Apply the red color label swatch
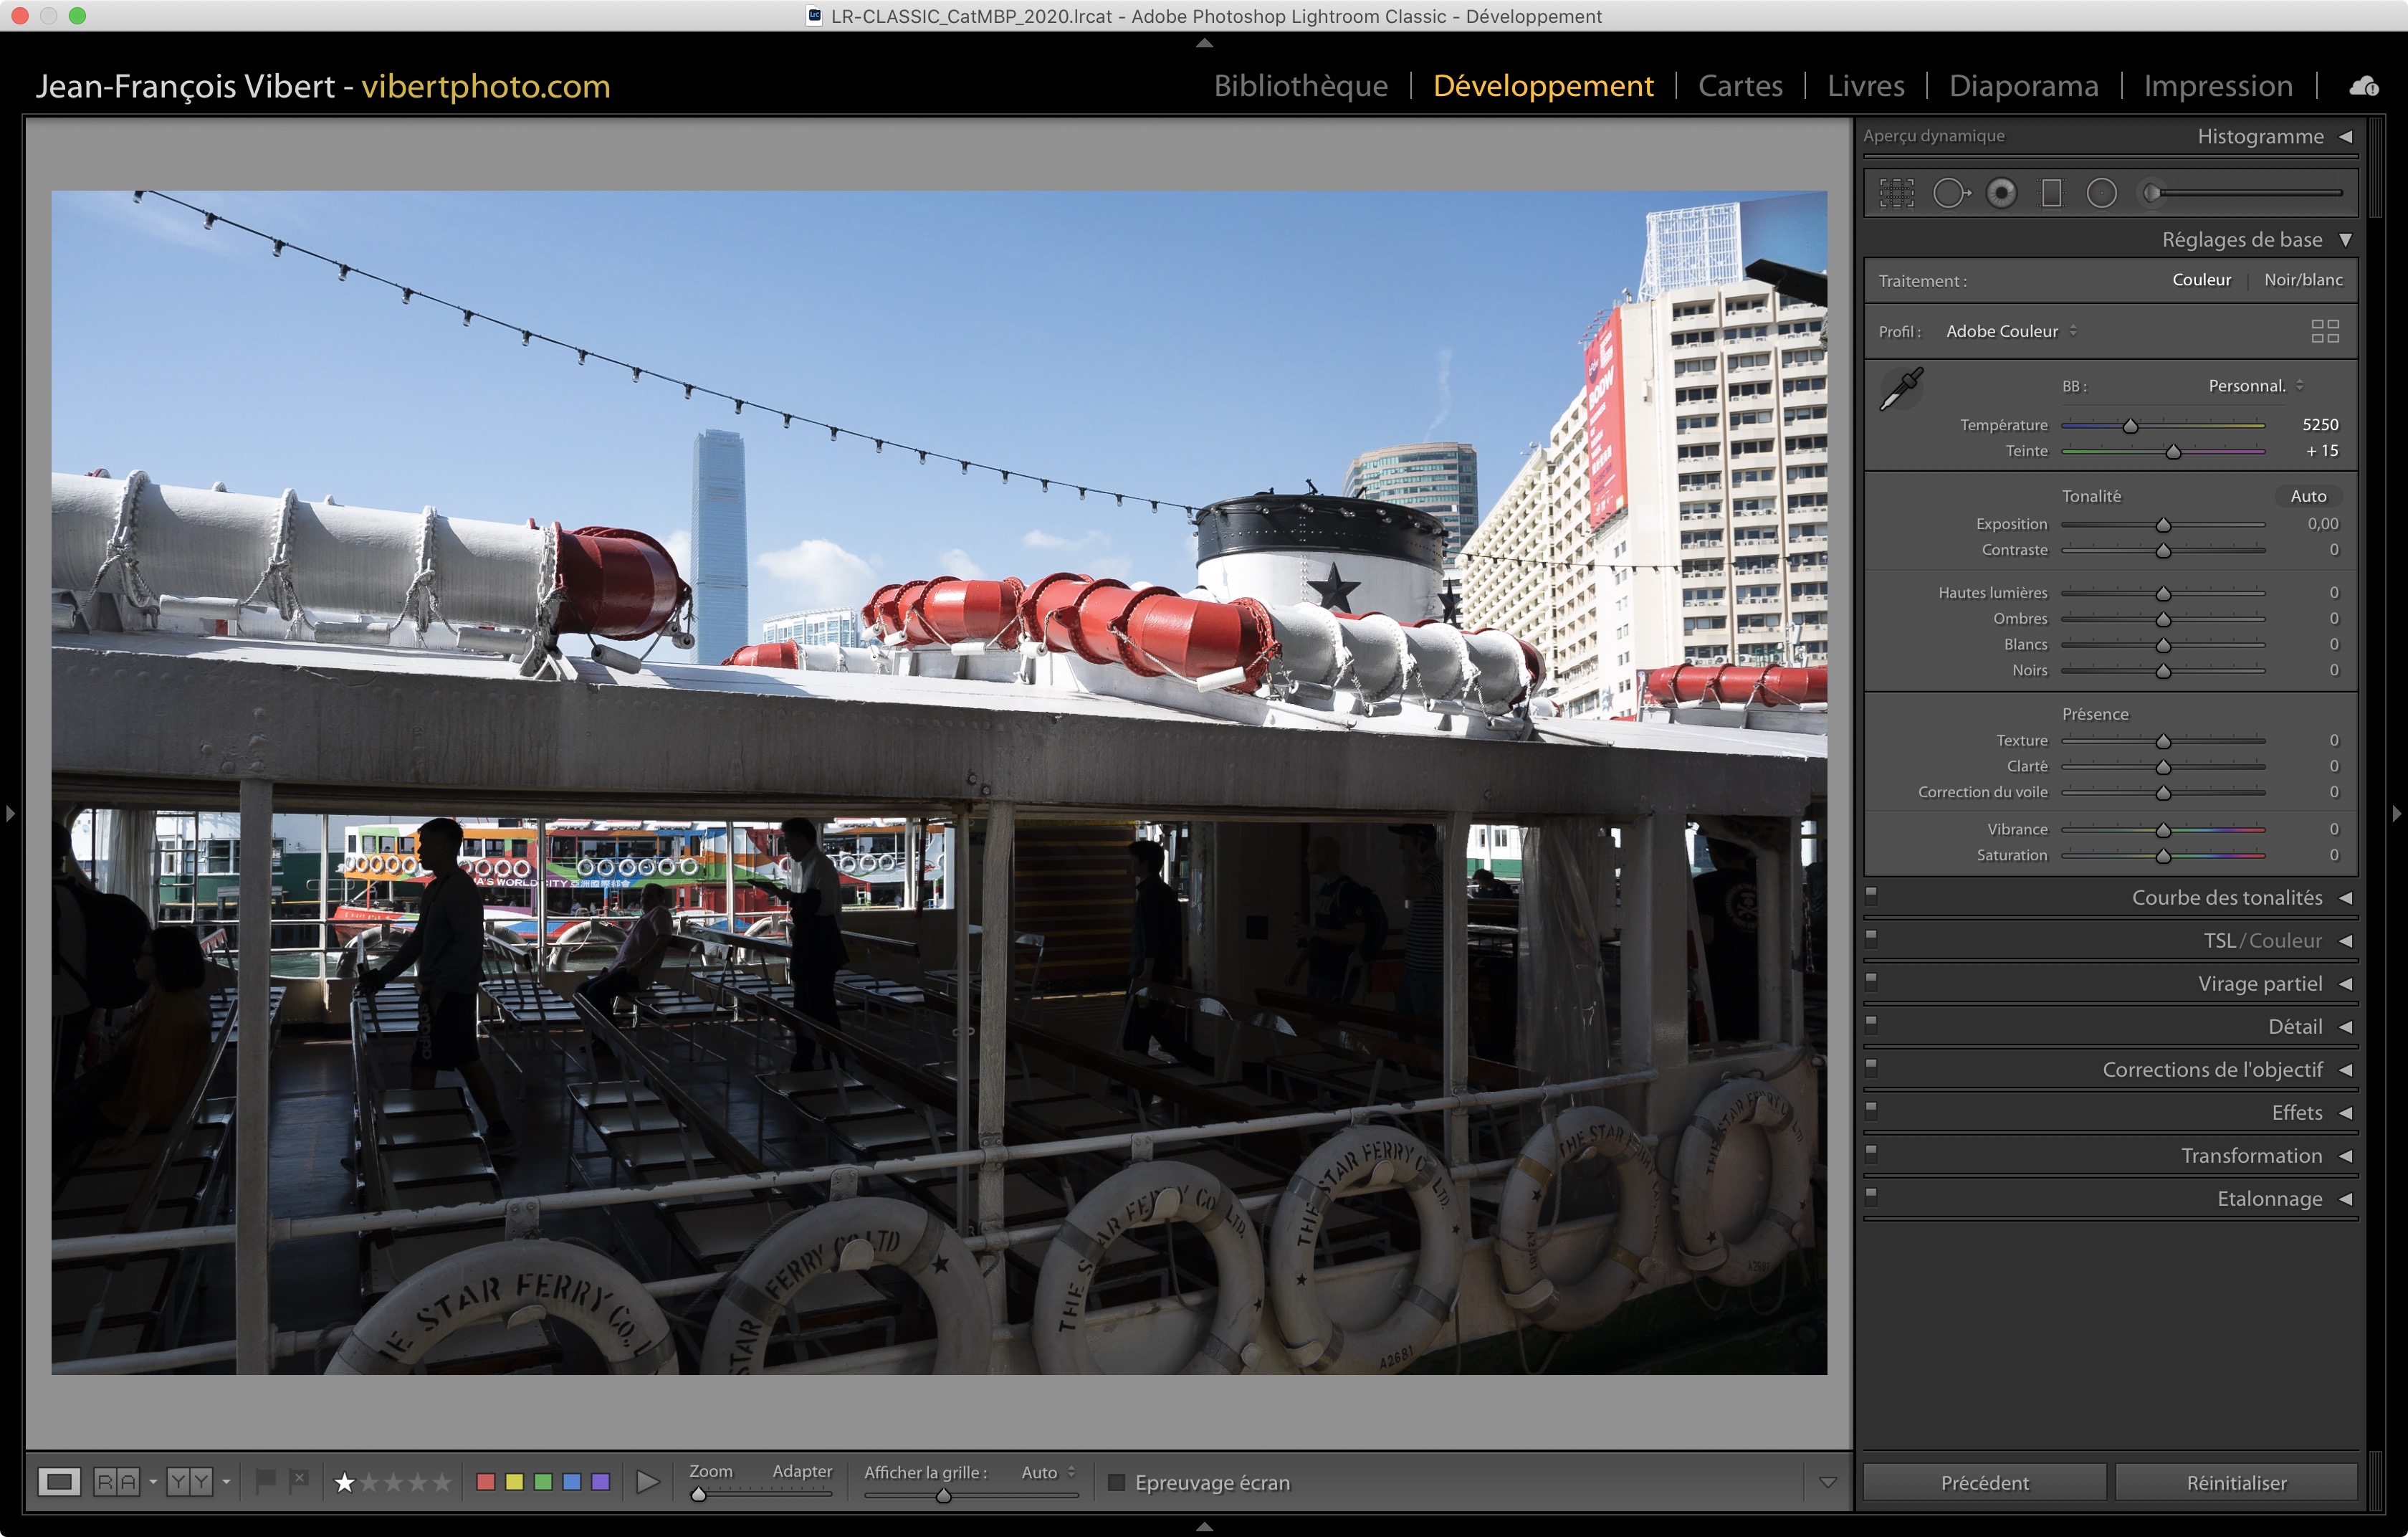 pyautogui.click(x=486, y=1482)
